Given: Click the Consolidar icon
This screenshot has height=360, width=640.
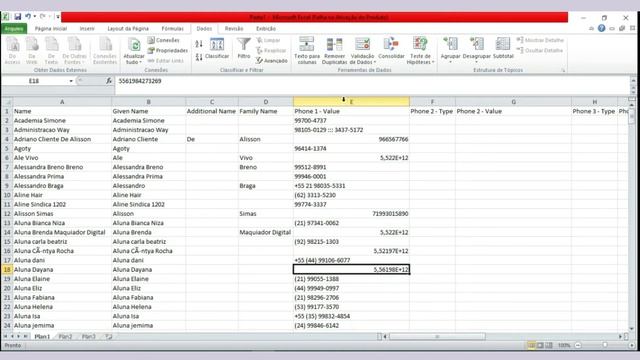Looking at the screenshot, I should click(x=391, y=48).
